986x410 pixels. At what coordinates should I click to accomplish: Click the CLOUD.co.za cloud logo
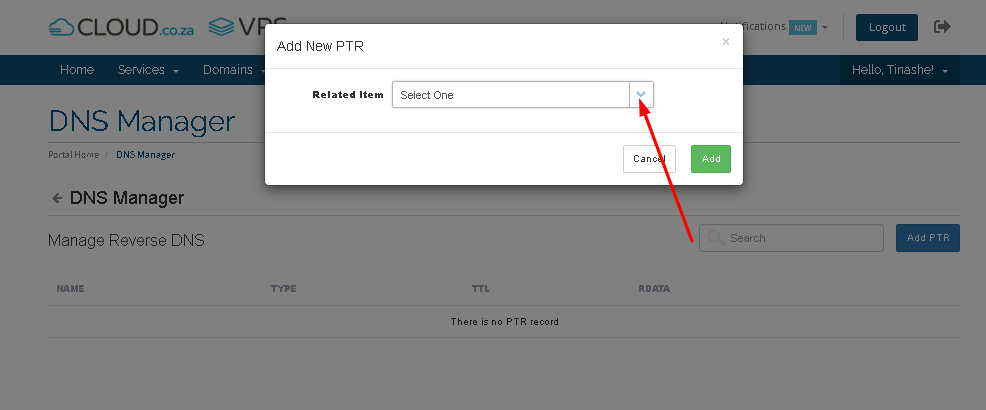[x=121, y=27]
